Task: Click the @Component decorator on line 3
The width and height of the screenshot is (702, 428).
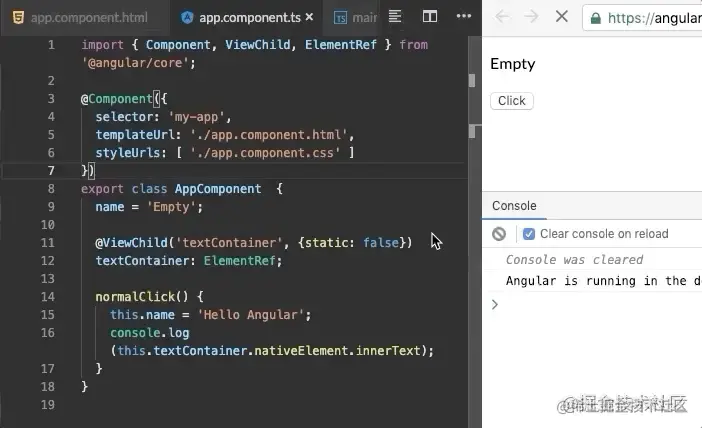Action: coord(116,99)
